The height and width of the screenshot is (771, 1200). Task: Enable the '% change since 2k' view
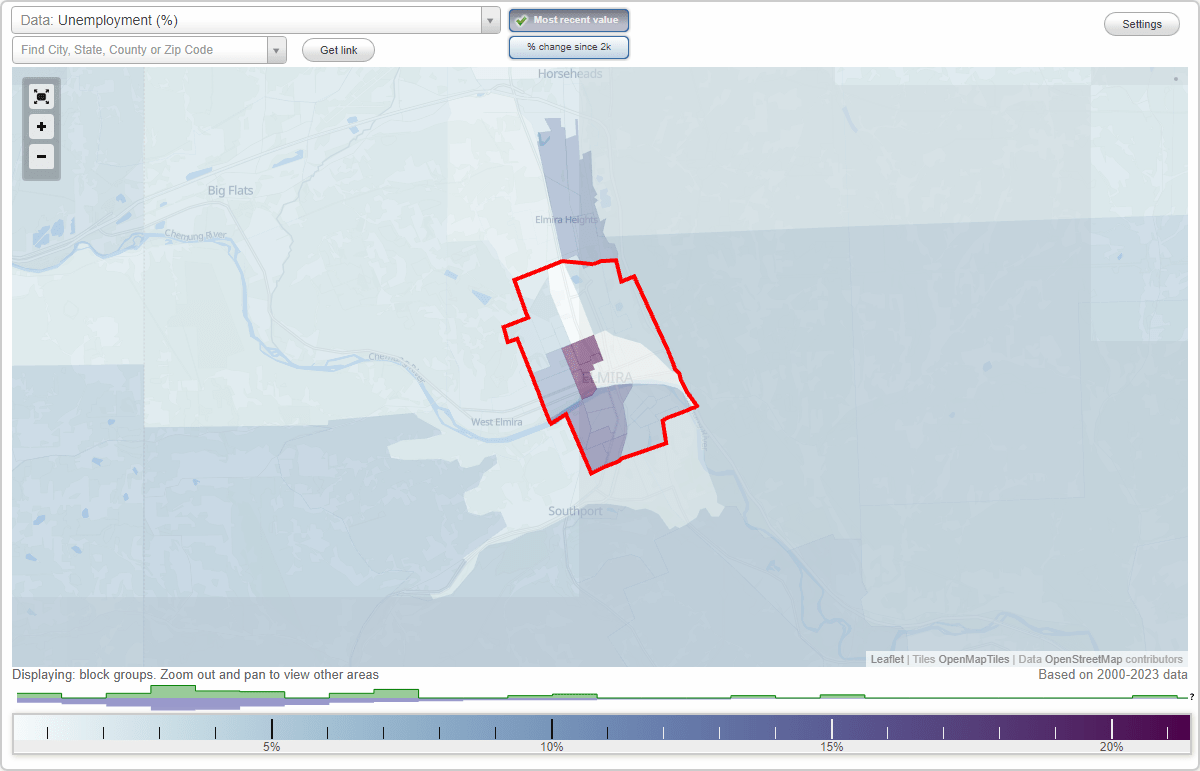click(x=568, y=46)
